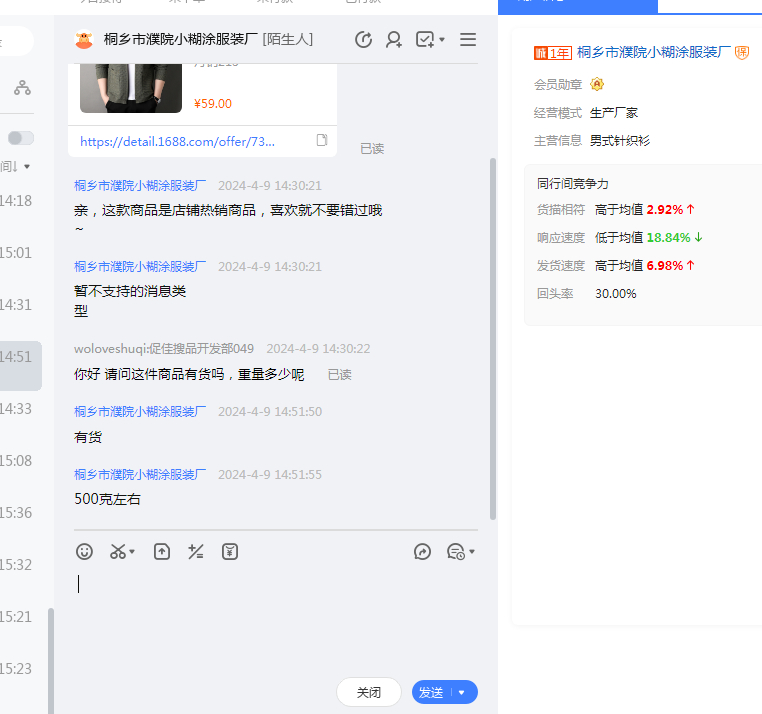Click the jacket product thumbnail image
Screen dimensions: 762x714
(131, 87)
